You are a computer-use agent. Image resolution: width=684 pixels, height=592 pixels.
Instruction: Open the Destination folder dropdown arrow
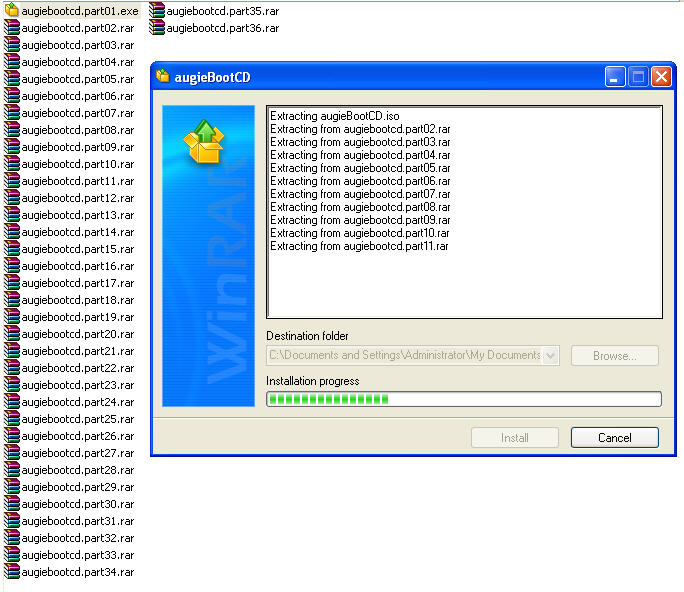(551, 355)
